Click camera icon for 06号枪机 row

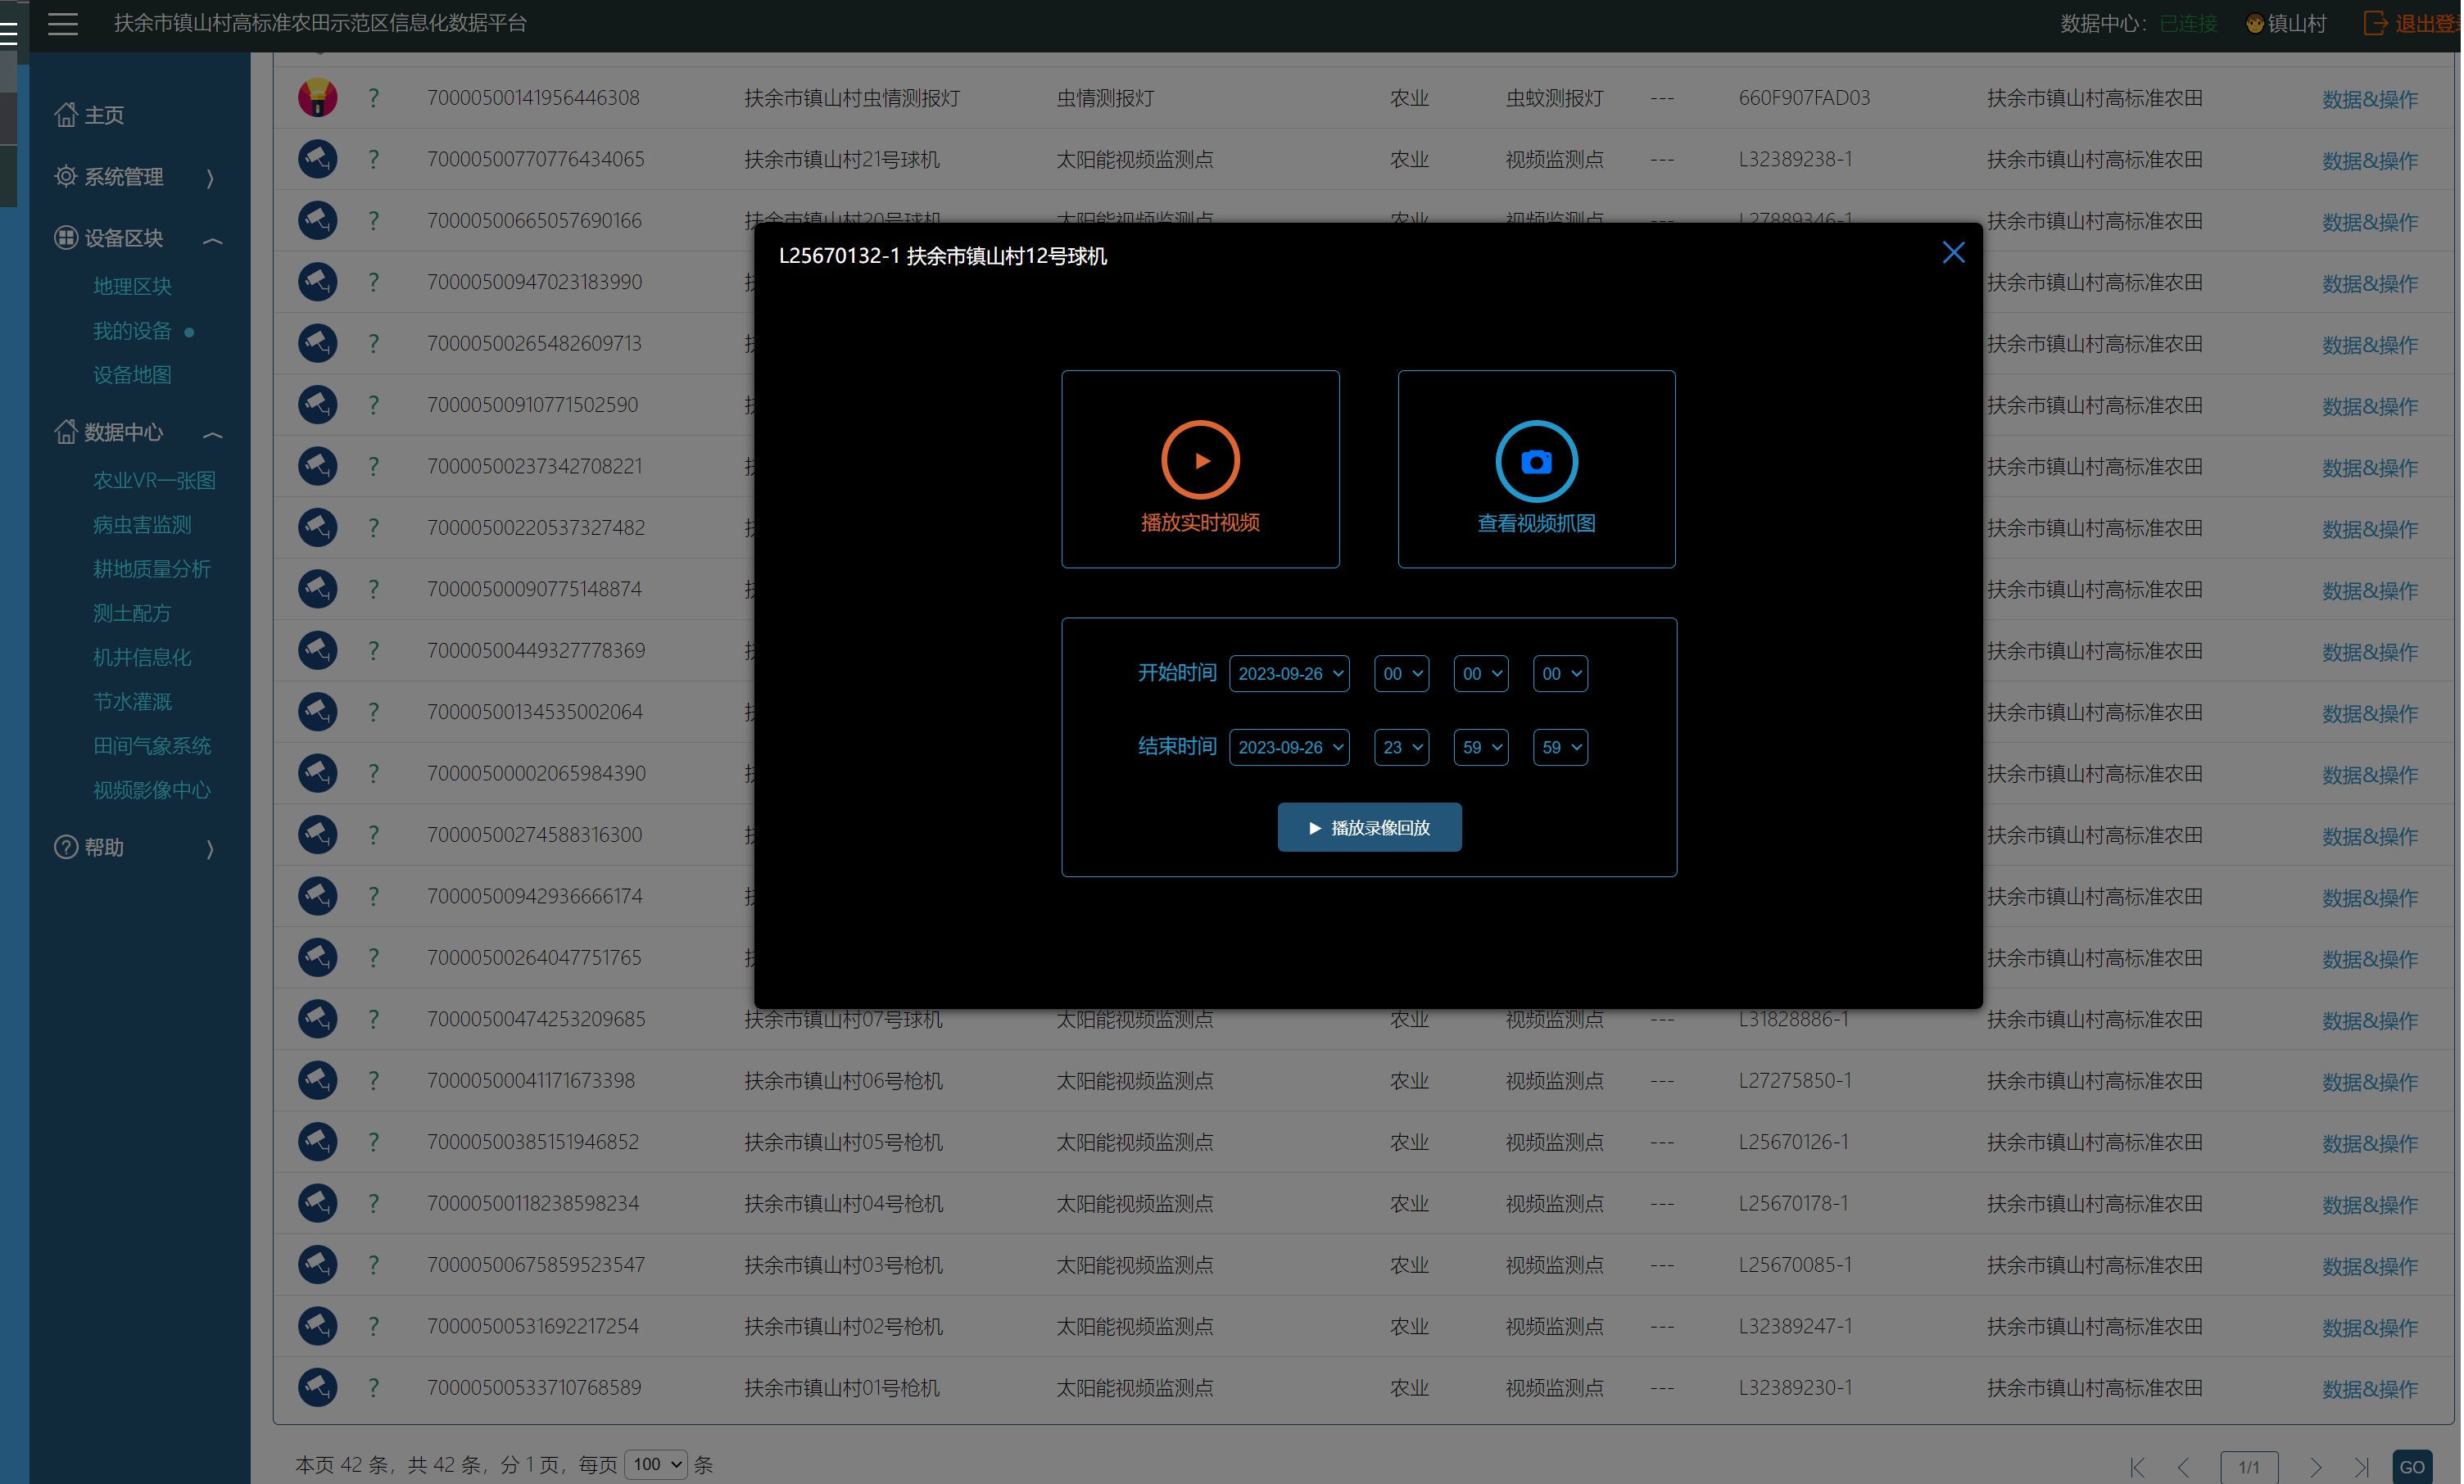pyautogui.click(x=318, y=1080)
